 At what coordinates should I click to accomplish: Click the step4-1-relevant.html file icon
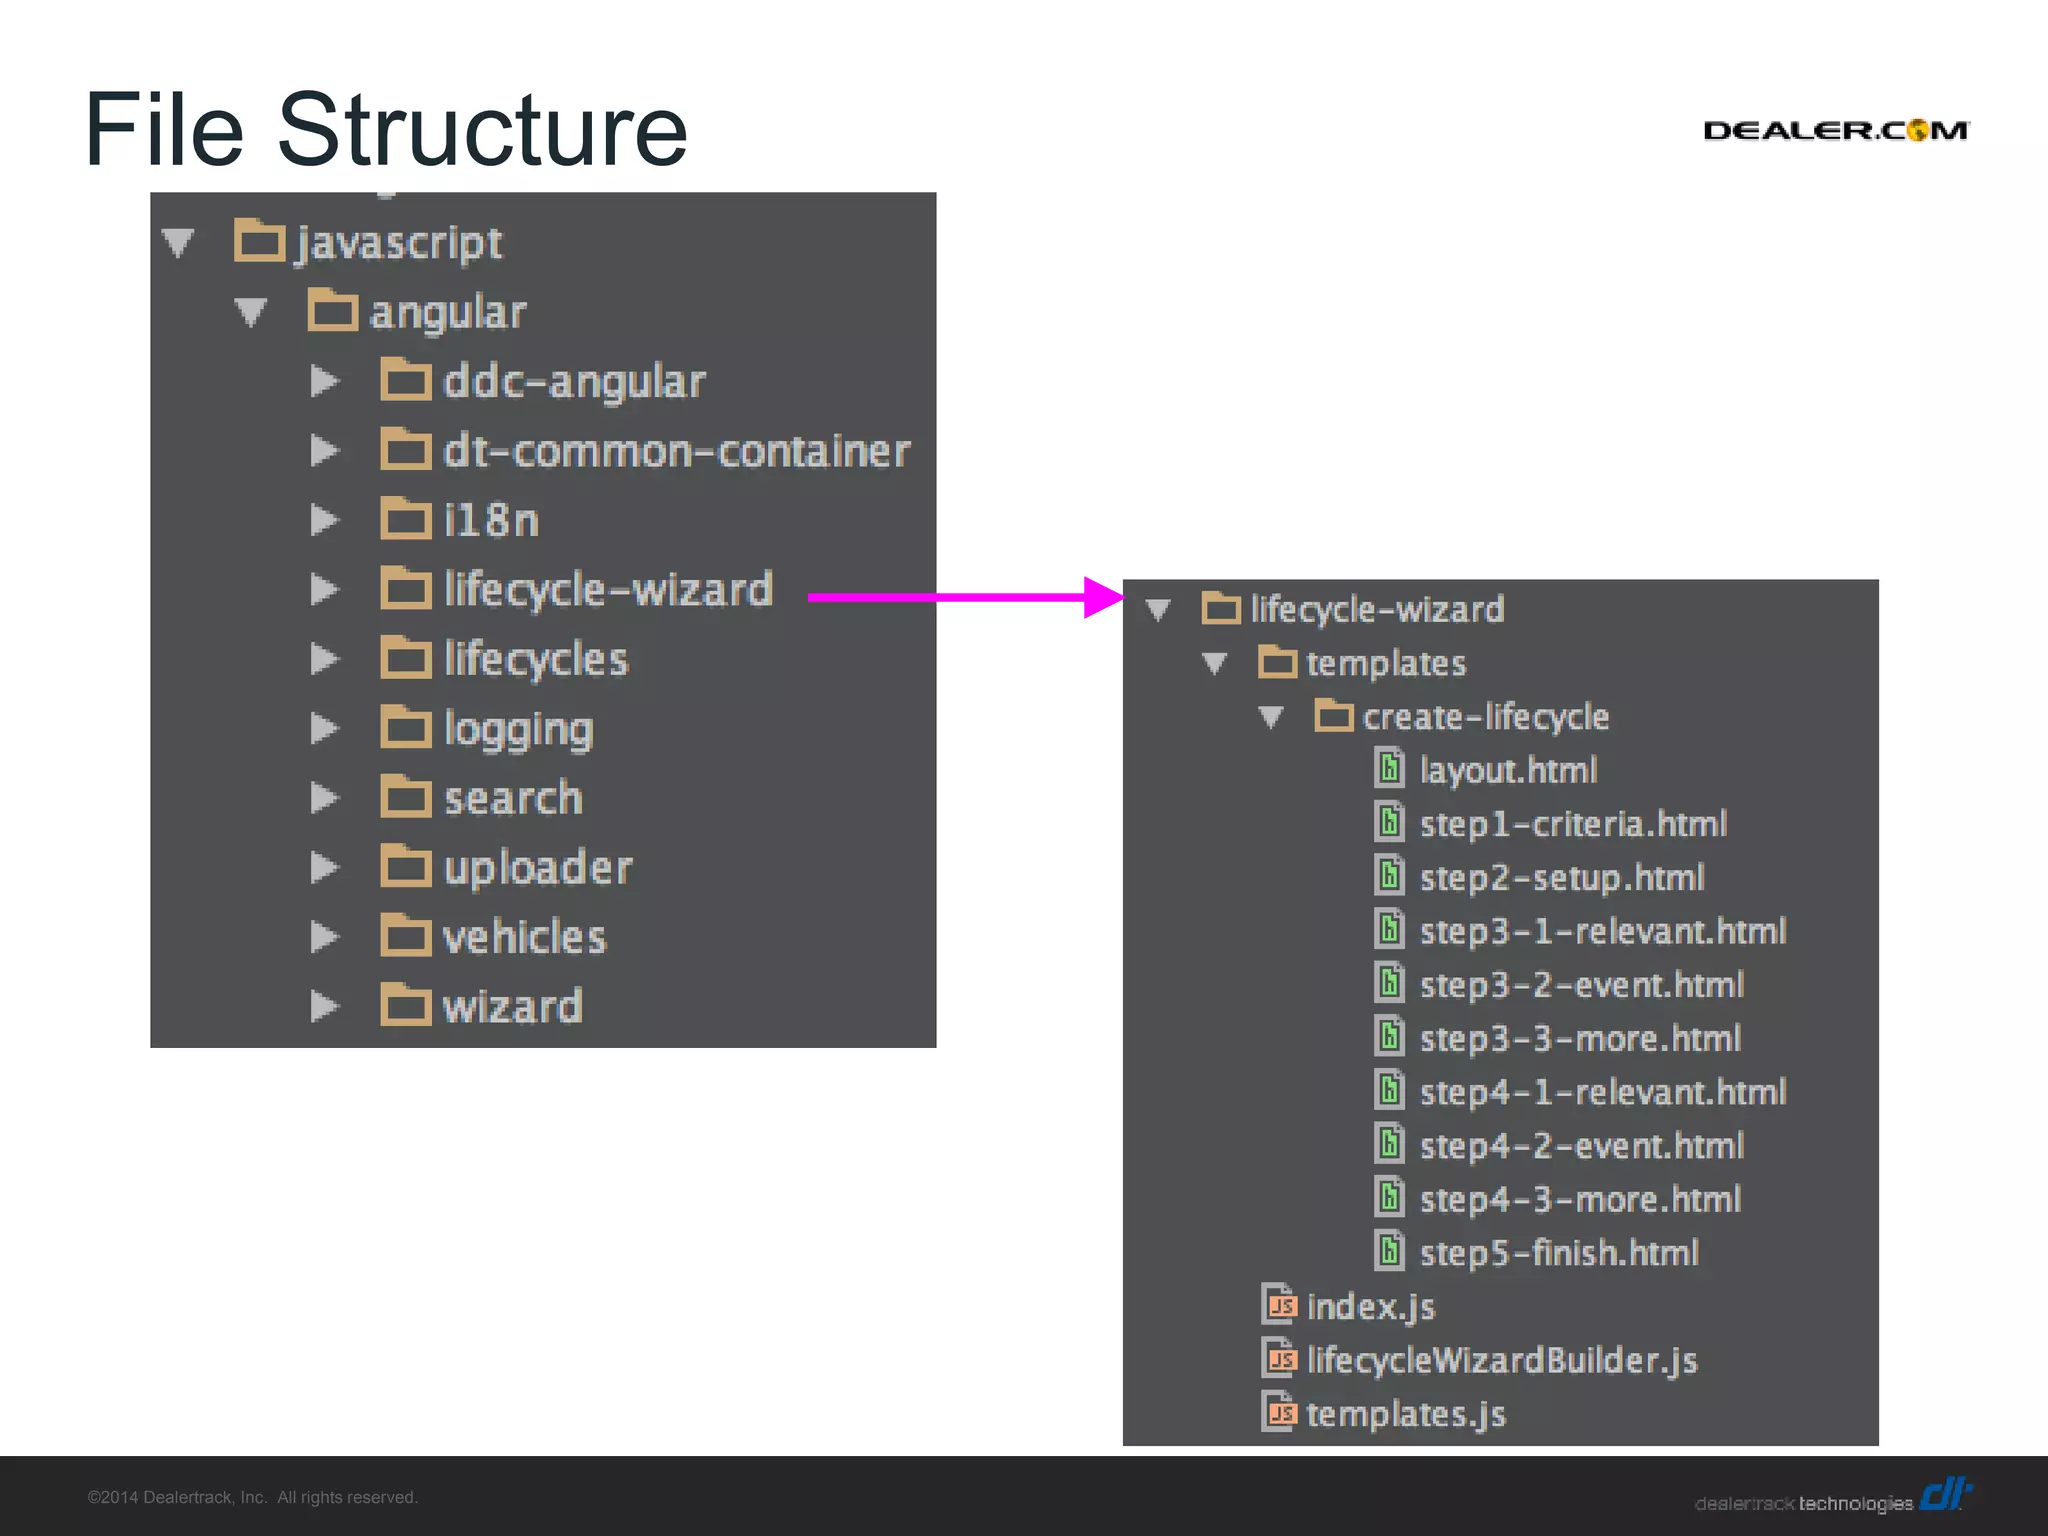[x=1389, y=1090]
